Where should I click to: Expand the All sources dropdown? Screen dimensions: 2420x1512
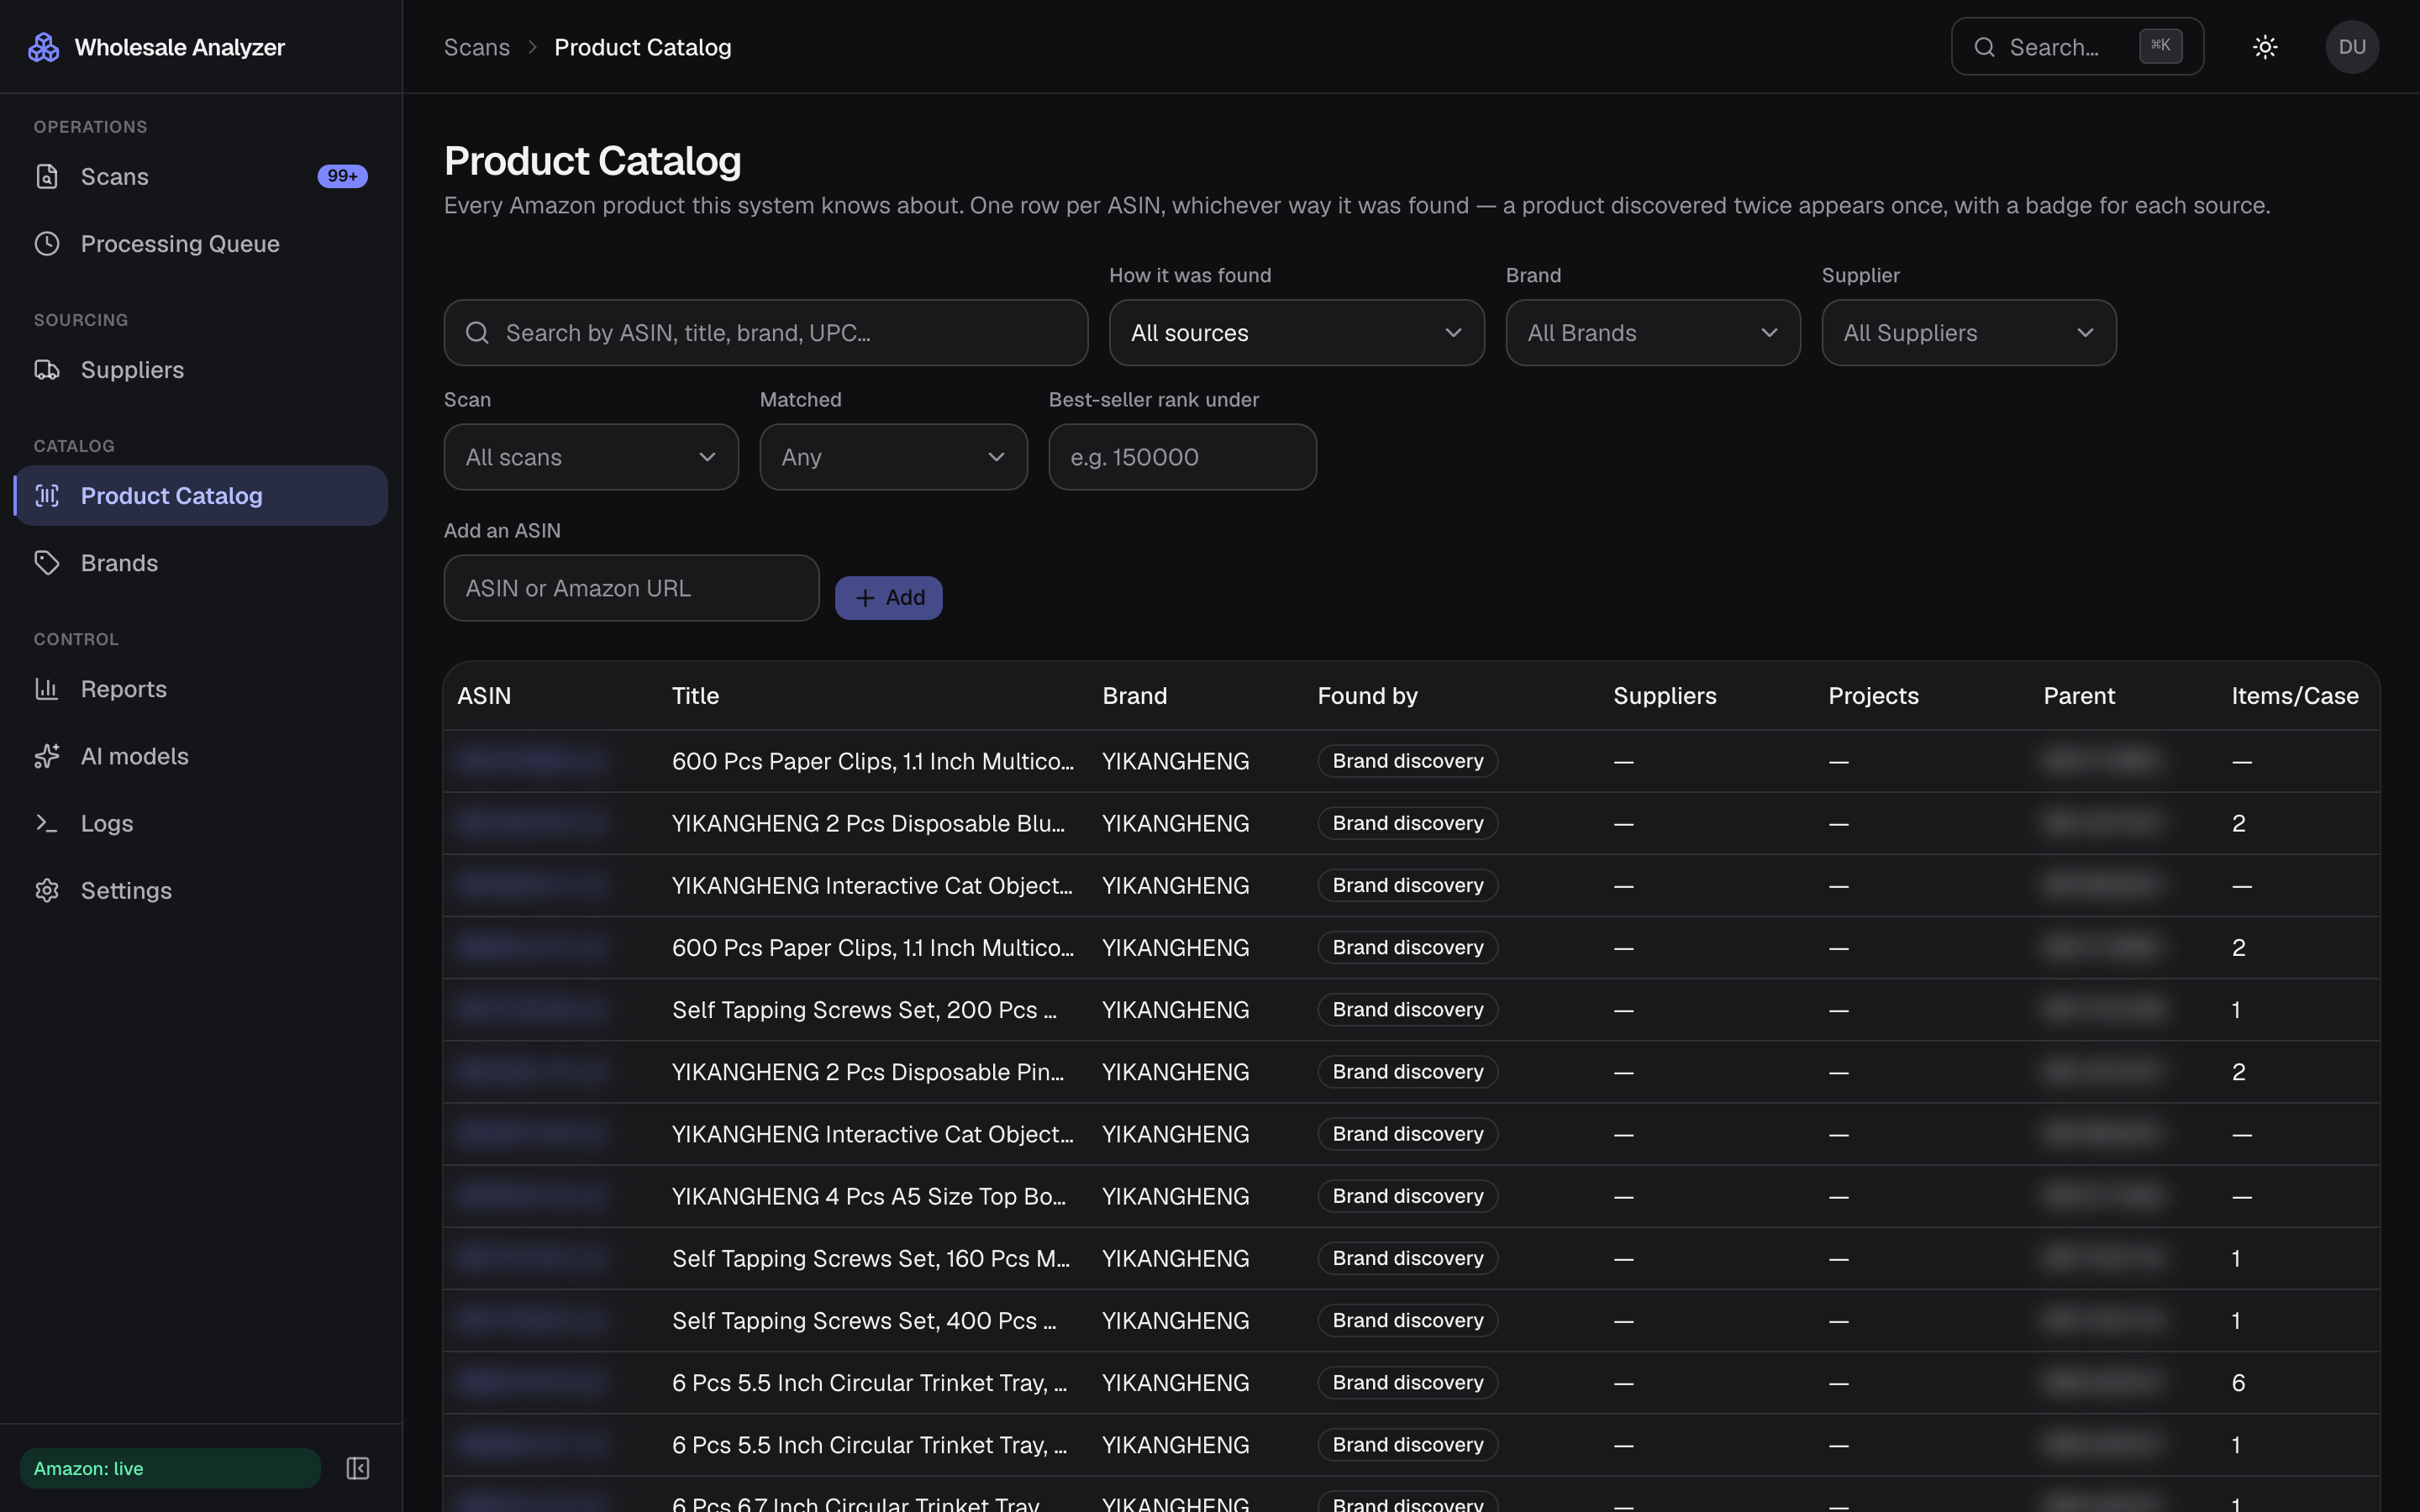point(1297,333)
